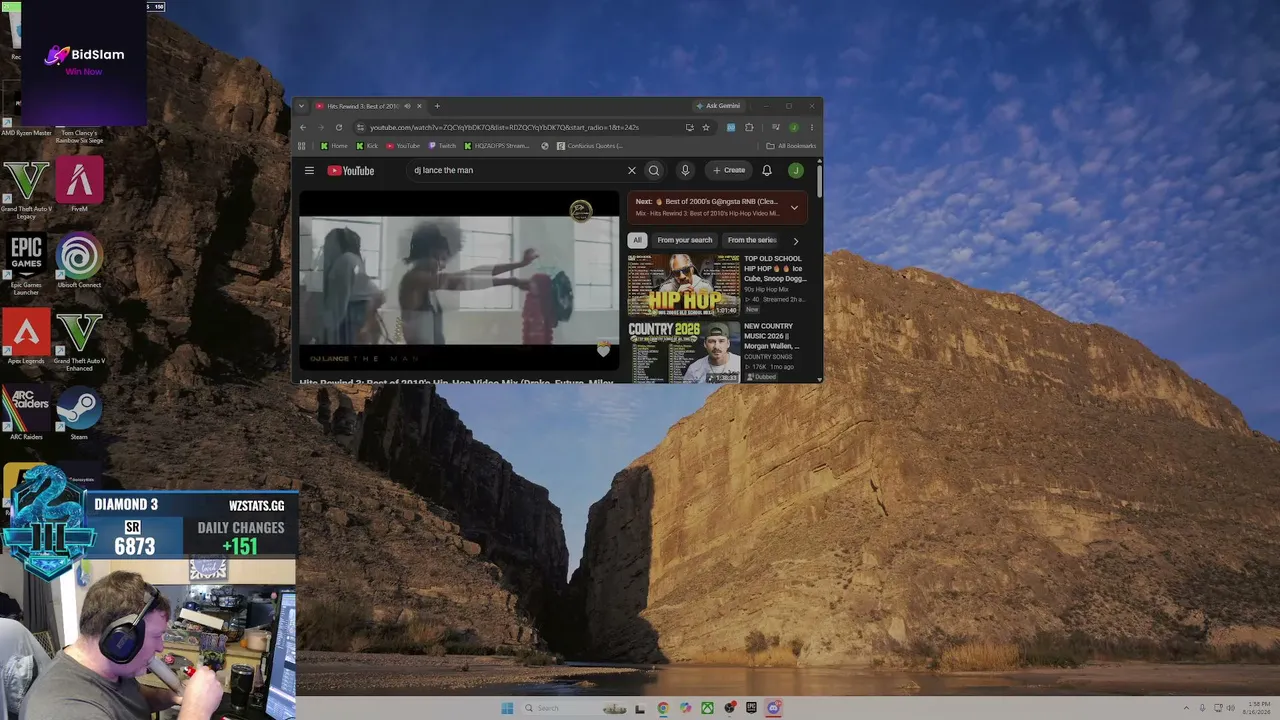
Task: Select the Apex Legends desktop shortcut
Action: coord(26,338)
